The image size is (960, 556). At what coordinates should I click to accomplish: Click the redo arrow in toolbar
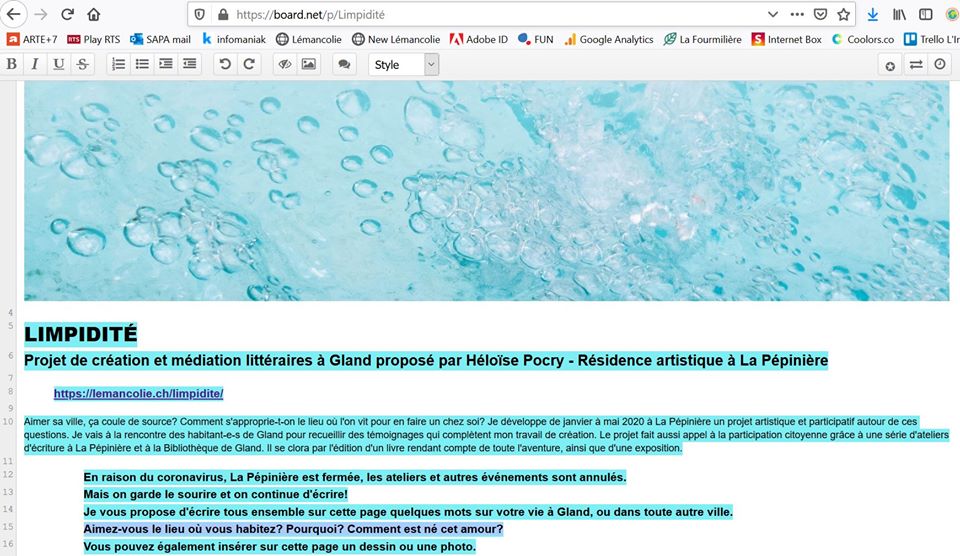point(249,64)
